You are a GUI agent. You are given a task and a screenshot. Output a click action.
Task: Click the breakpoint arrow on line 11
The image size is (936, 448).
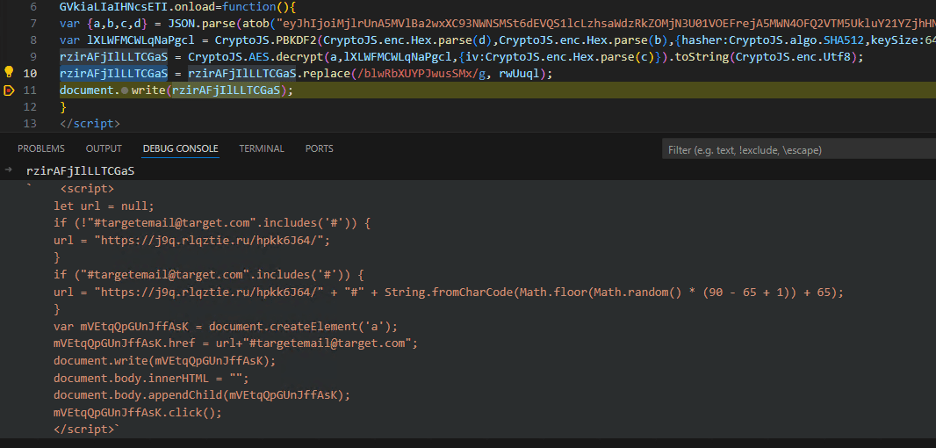coord(9,91)
